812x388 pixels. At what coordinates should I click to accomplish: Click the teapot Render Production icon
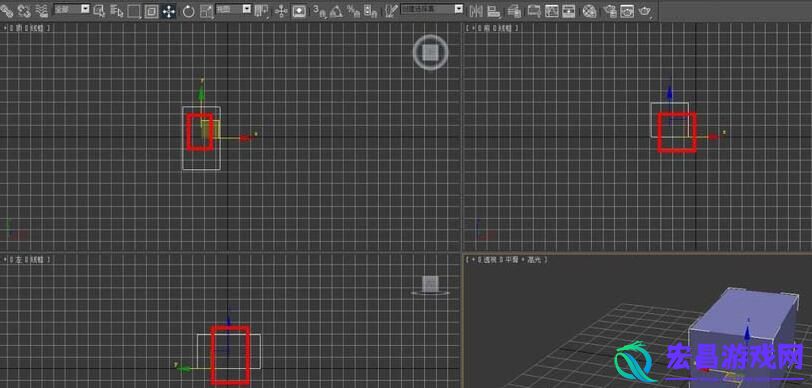point(645,11)
